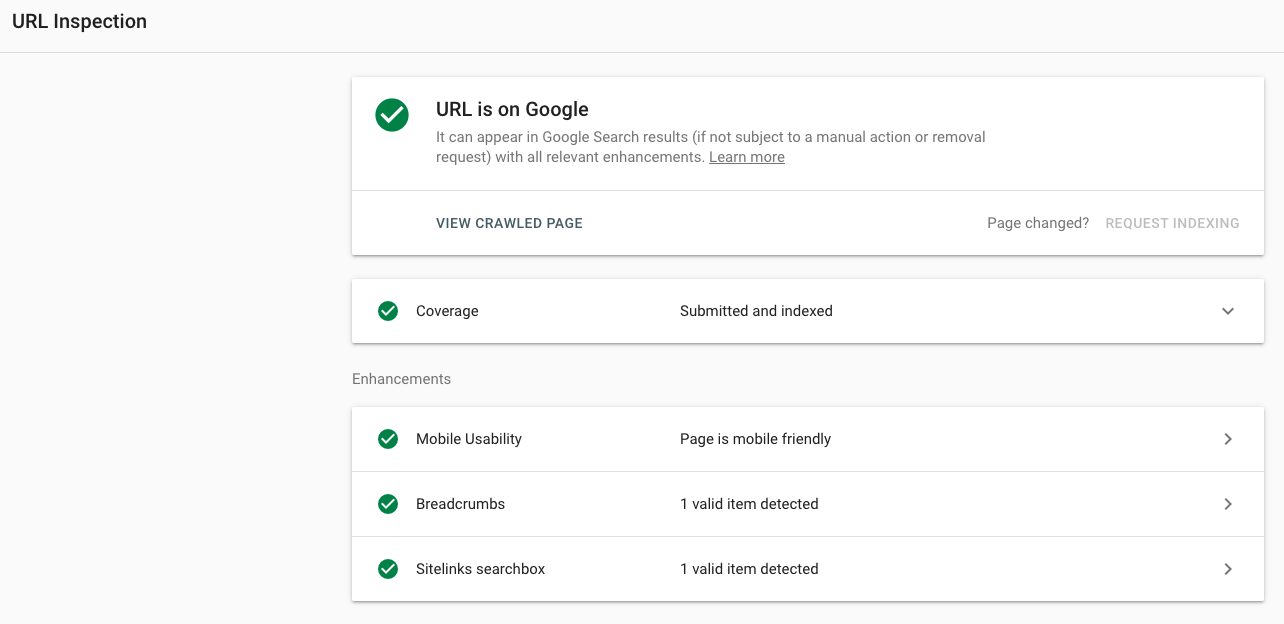Select the Breadcrumbs row label

pos(460,504)
